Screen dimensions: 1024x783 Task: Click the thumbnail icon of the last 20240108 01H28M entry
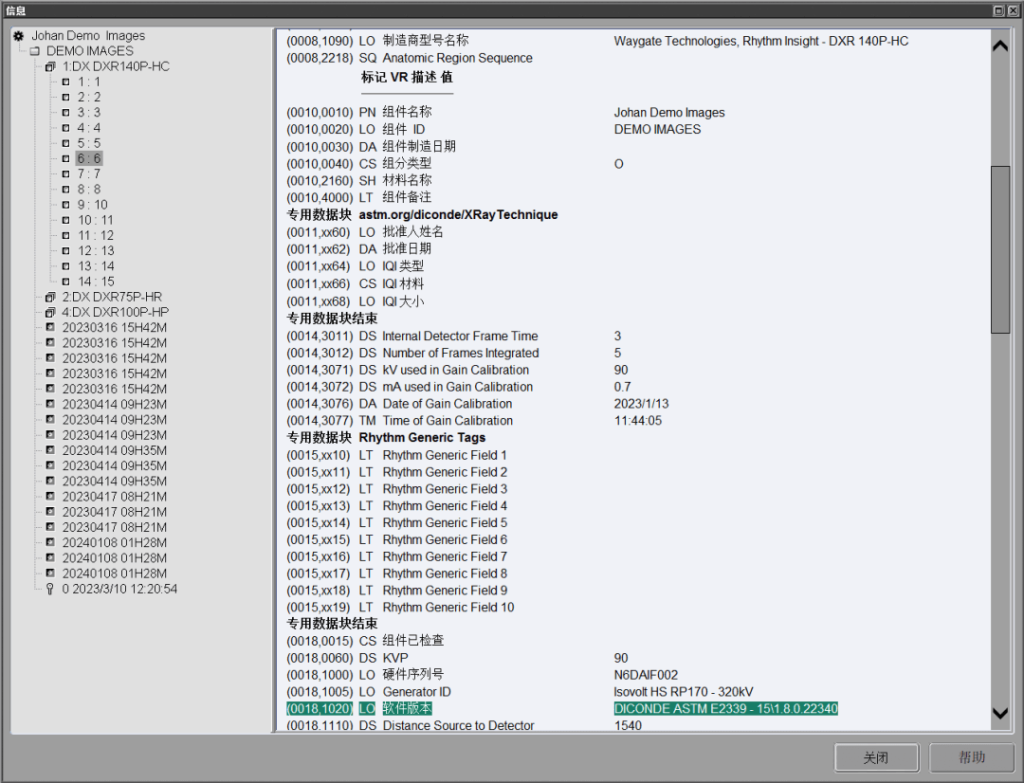tap(50, 574)
